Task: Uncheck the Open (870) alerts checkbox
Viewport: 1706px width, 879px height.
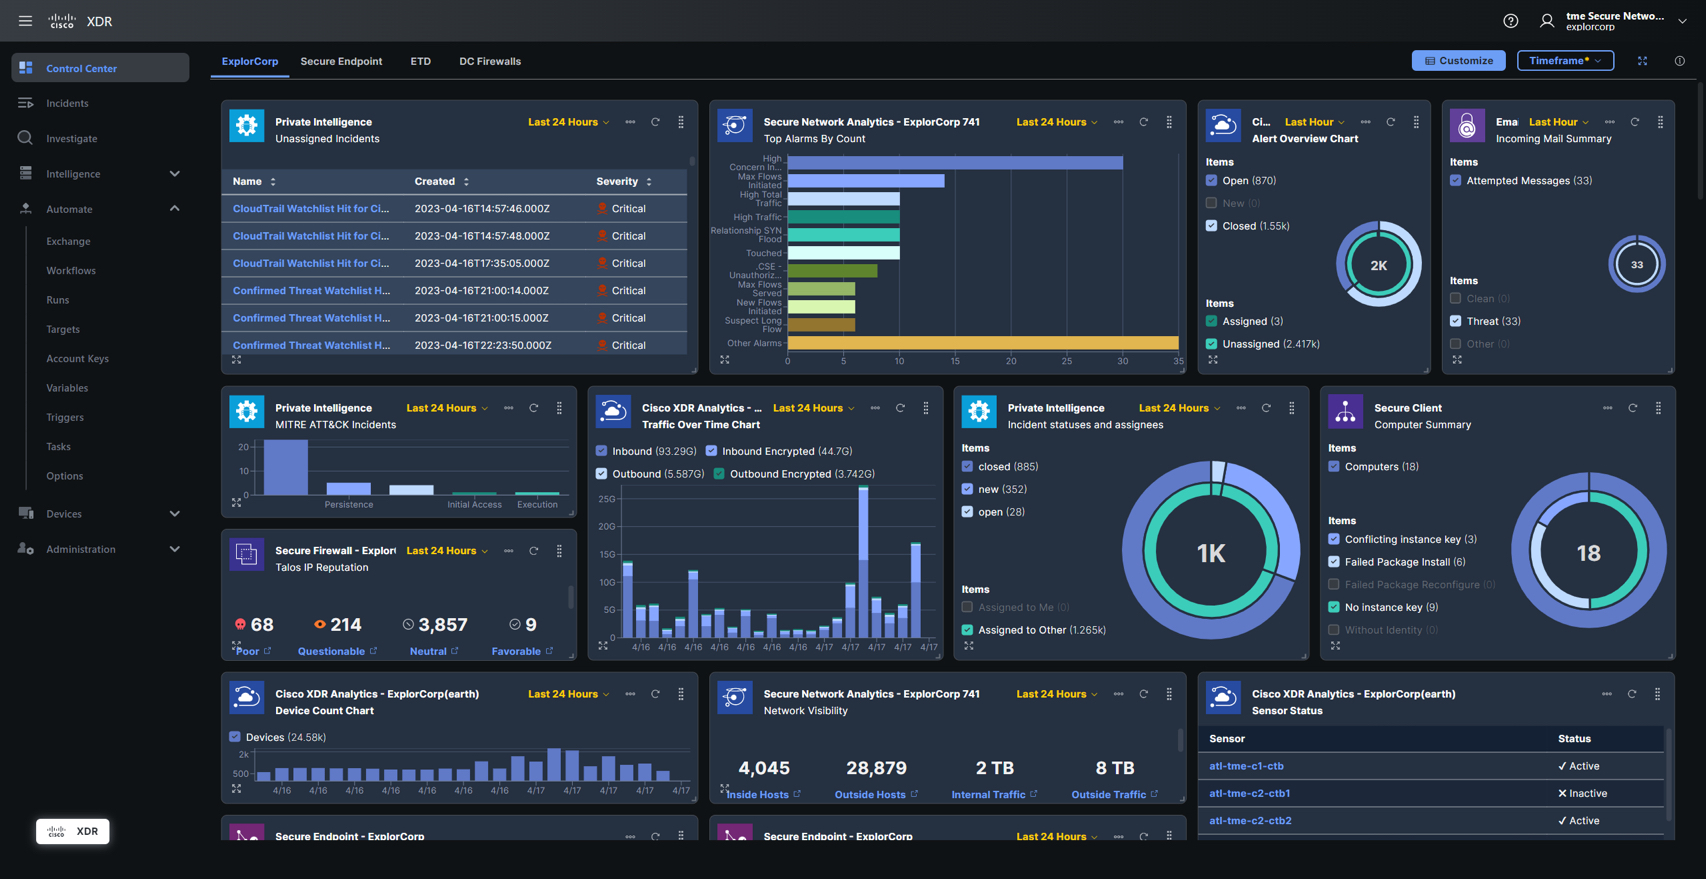Action: pos(1211,181)
